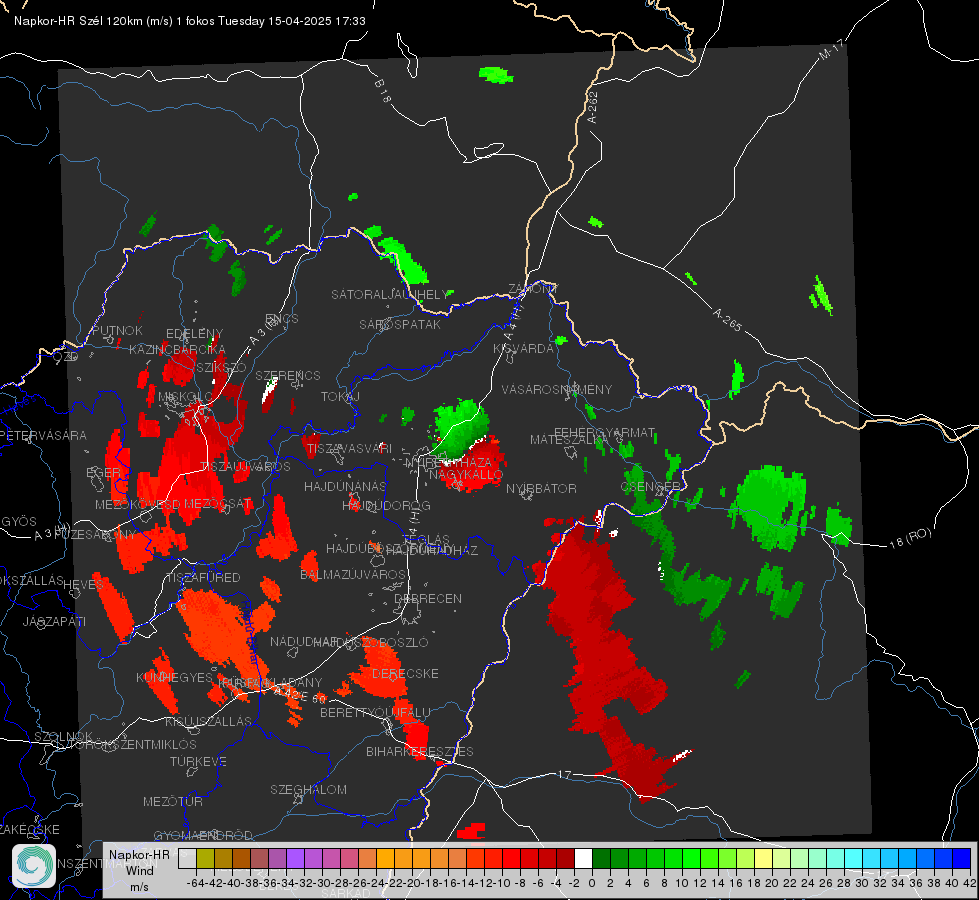The height and width of the screenshot is (900, 979).
Task: Select the SZERENCS town label
Action: click(x=288, y=375)
